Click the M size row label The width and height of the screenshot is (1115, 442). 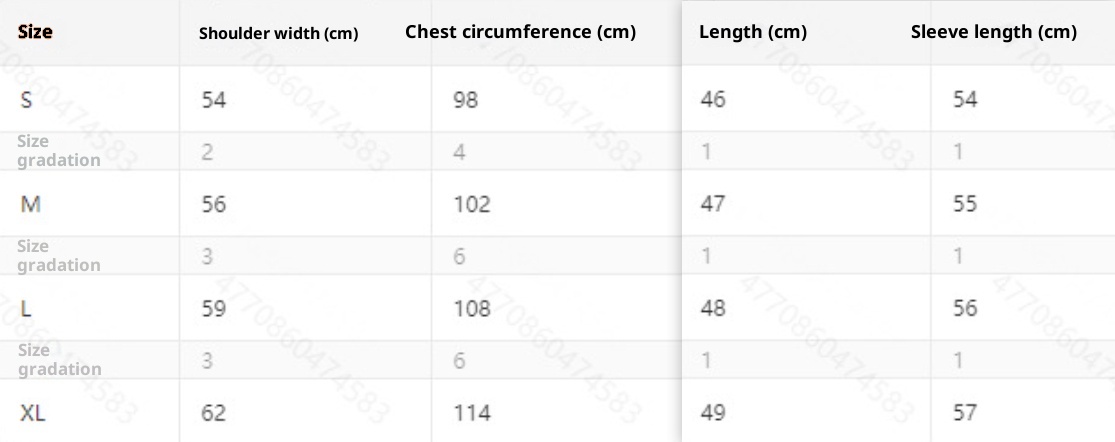(30, 204)
